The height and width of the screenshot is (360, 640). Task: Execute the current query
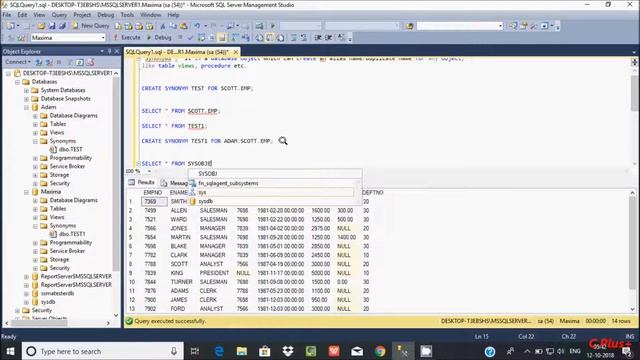tap(127, 38)
